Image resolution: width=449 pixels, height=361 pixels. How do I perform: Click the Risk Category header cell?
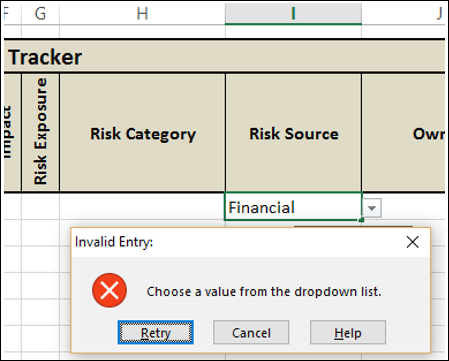click(x=143, y=133)
